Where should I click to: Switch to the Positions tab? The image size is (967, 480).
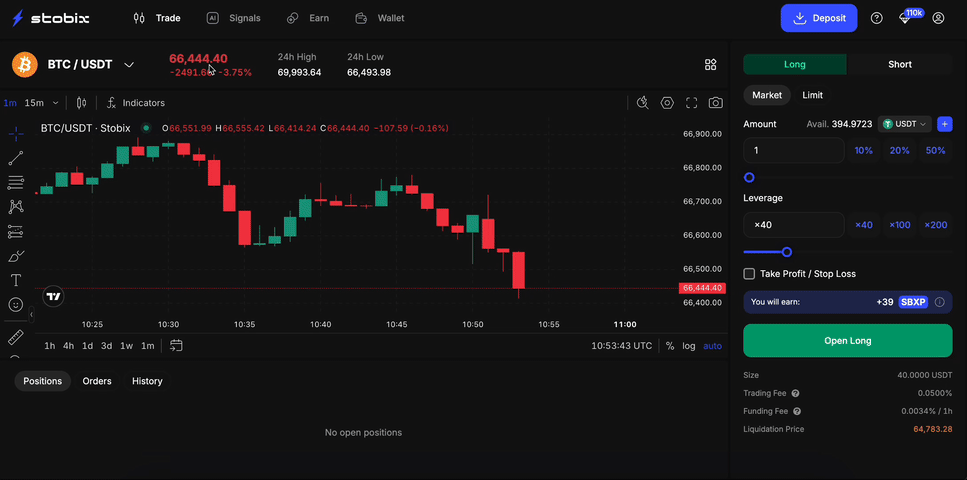point(43,381)
